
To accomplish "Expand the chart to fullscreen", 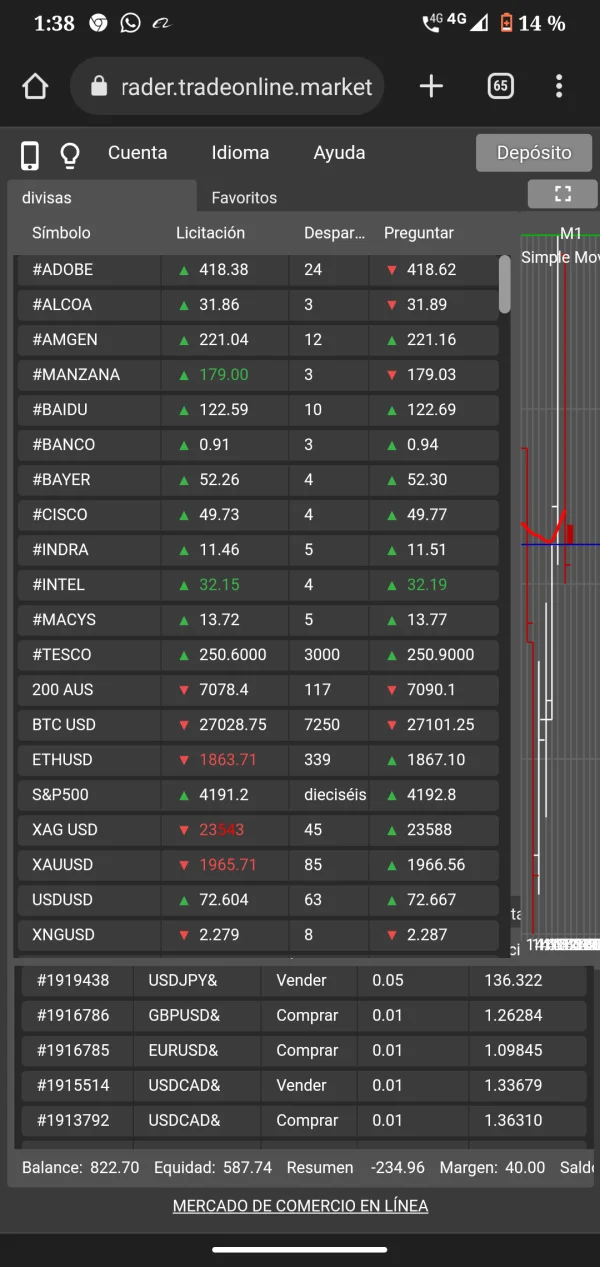I will (x=562, y=194).
